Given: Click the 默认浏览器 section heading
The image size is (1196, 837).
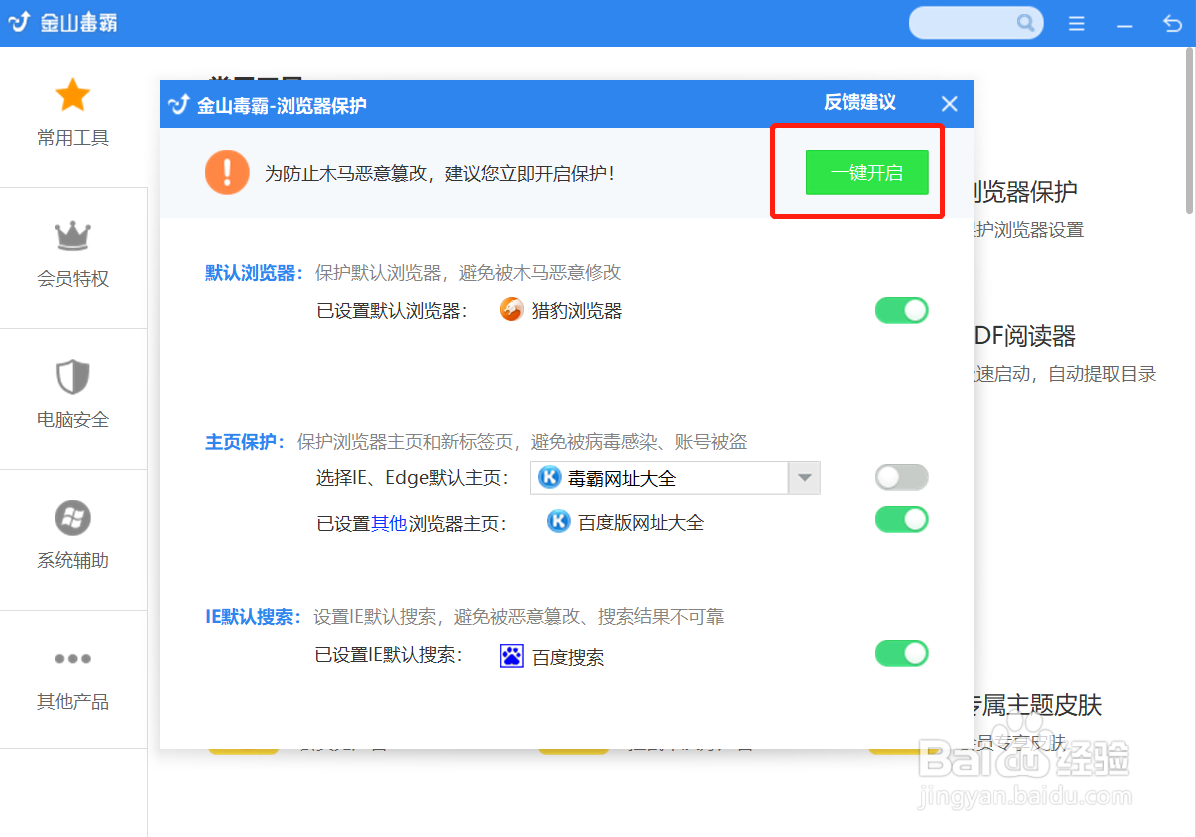Looking at the screenshot, I should tap(253, 272).
